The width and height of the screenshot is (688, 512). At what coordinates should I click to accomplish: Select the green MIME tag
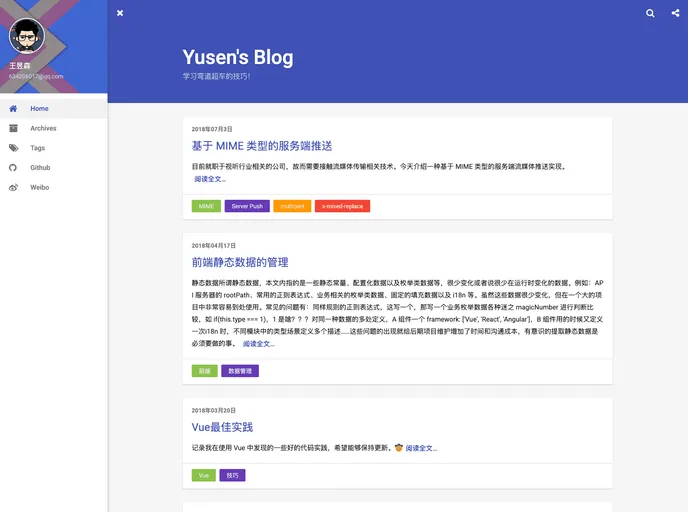[x=206, y=206]
